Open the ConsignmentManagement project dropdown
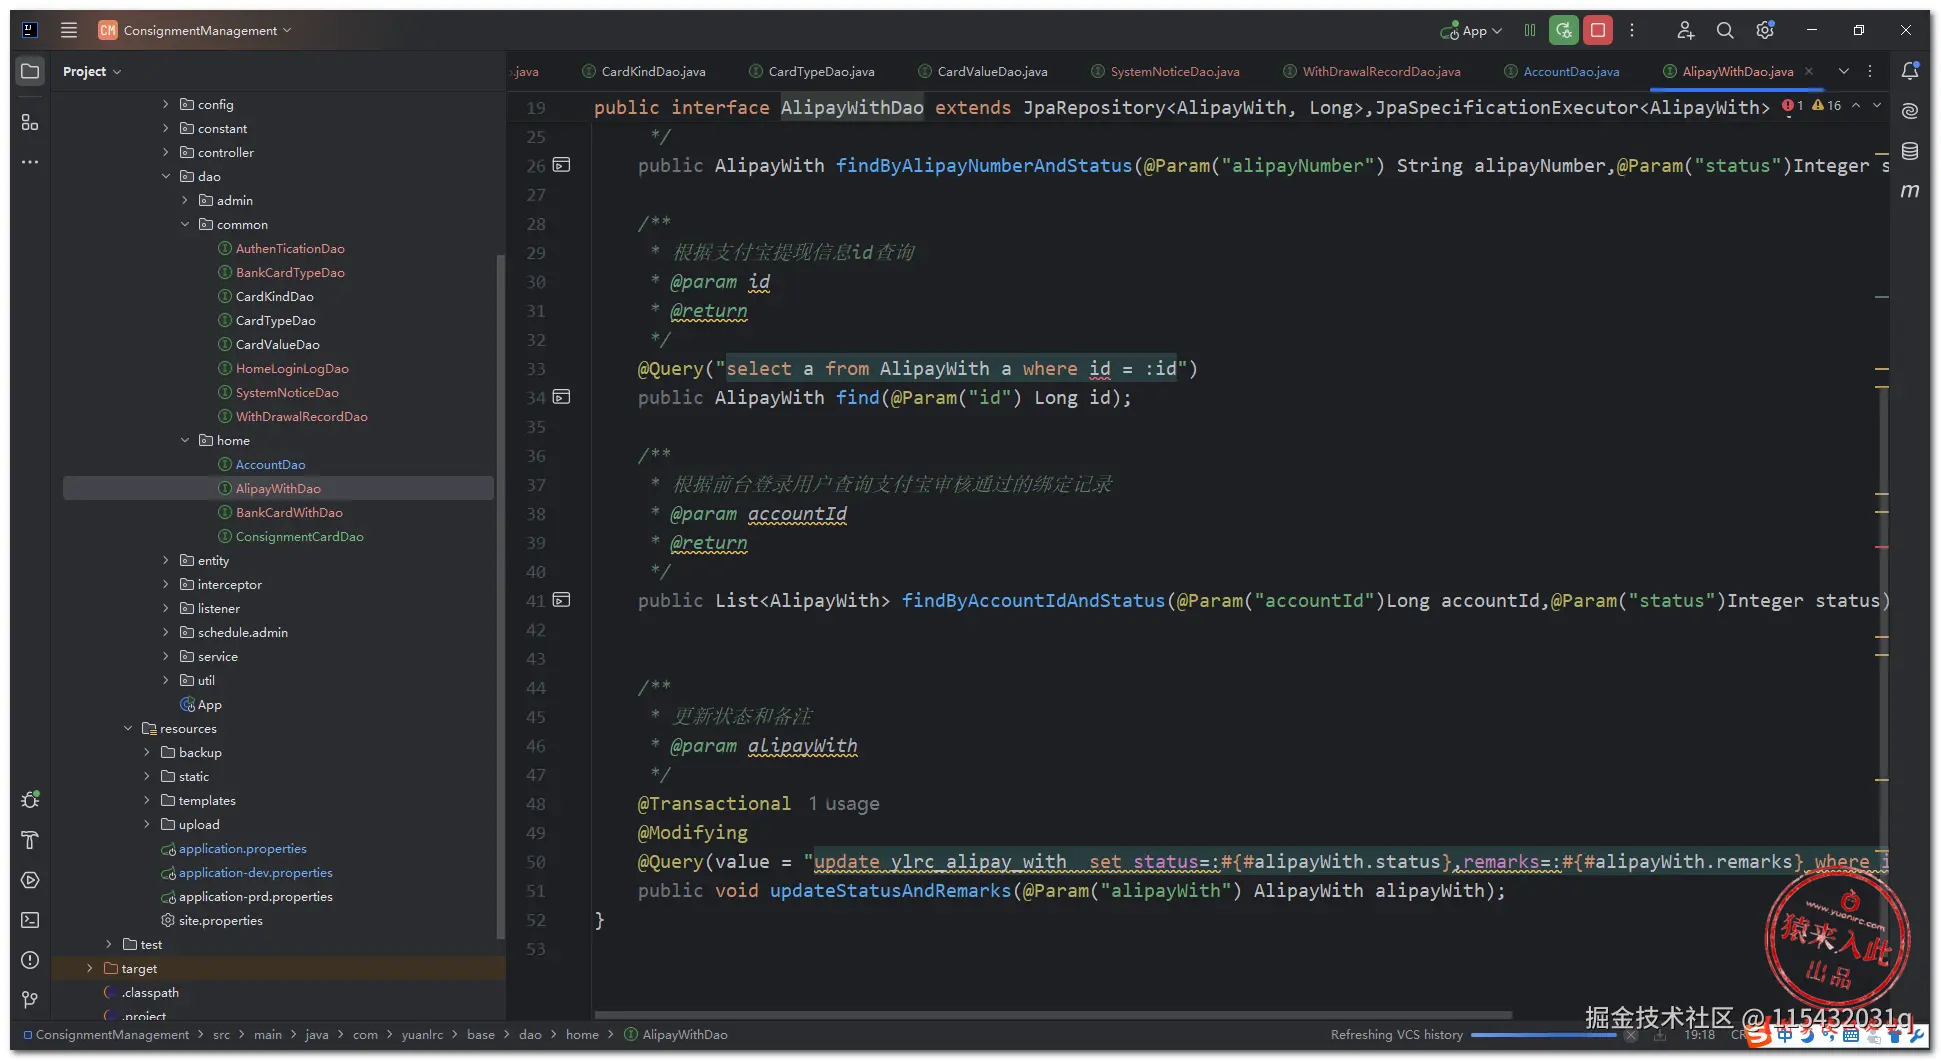 195,30
